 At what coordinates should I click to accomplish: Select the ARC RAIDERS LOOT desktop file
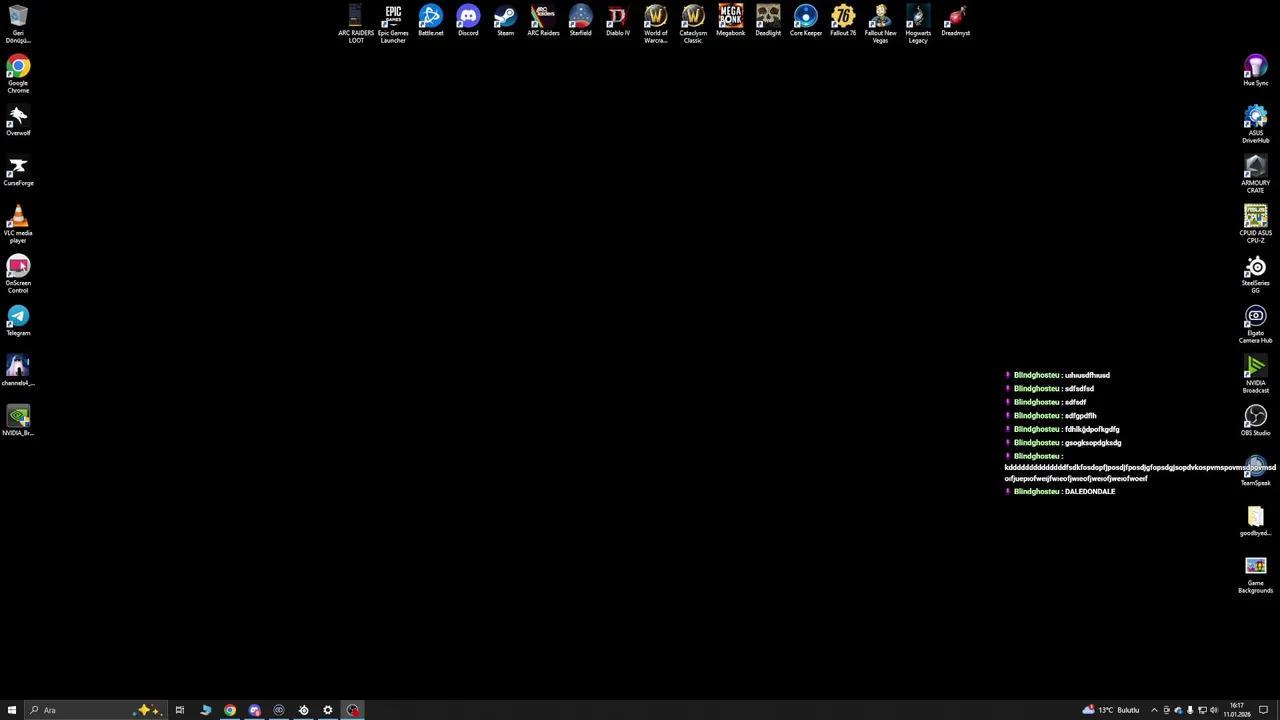click(355, 23)
